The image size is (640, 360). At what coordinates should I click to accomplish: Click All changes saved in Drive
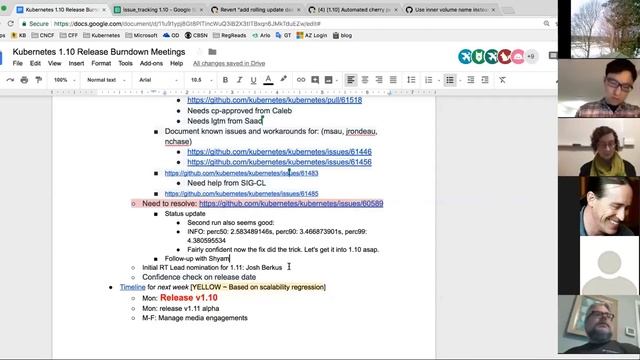tap(229, 63)
